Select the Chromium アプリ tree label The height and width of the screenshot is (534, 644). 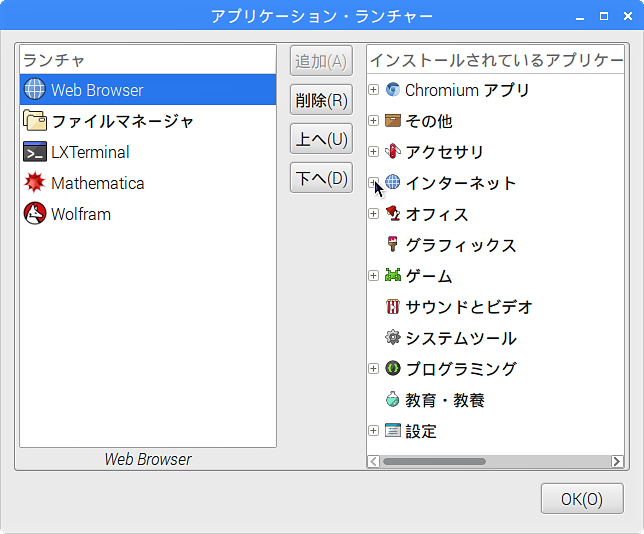tap(467, 90)
